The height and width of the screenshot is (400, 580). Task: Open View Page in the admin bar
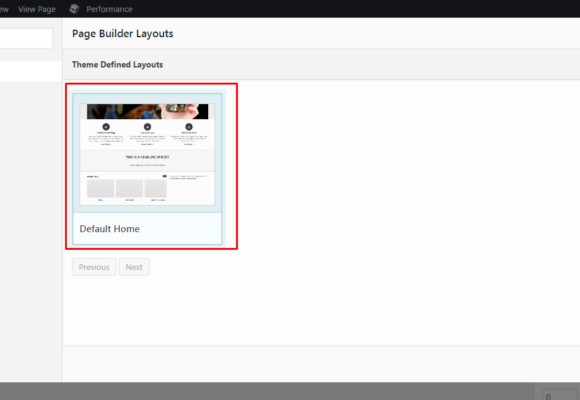tap(37, 9)
